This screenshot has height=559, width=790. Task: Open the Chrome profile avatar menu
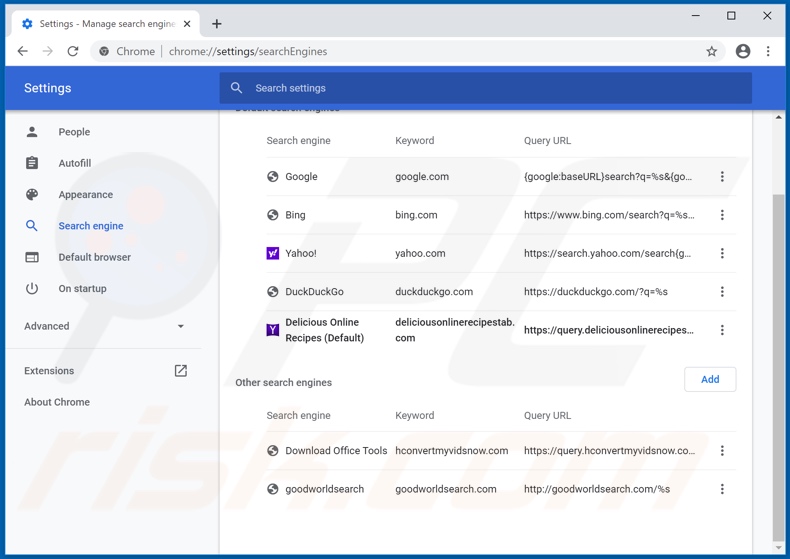pyautogui.click(x=743, y=51)
